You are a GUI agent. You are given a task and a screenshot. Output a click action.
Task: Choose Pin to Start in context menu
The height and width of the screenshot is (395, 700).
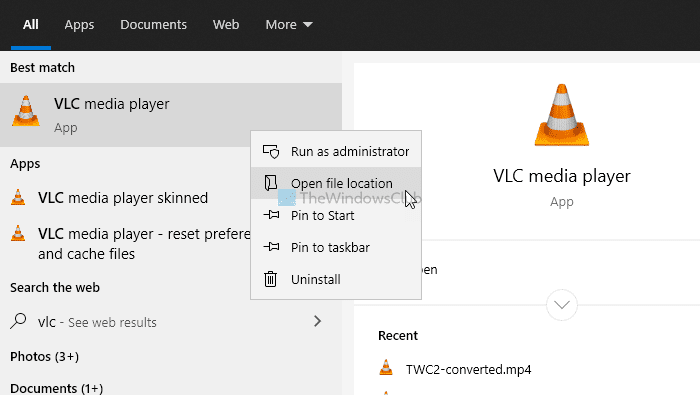336,215
